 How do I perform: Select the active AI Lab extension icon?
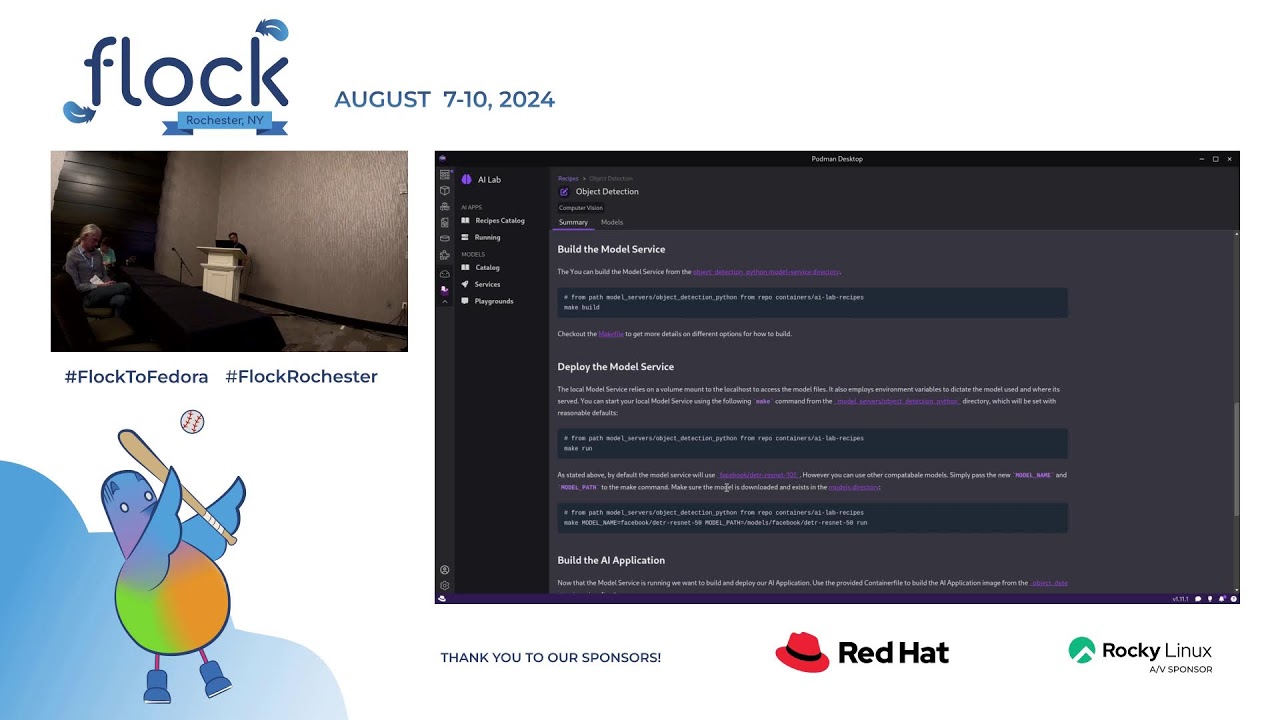pos(445,289)
